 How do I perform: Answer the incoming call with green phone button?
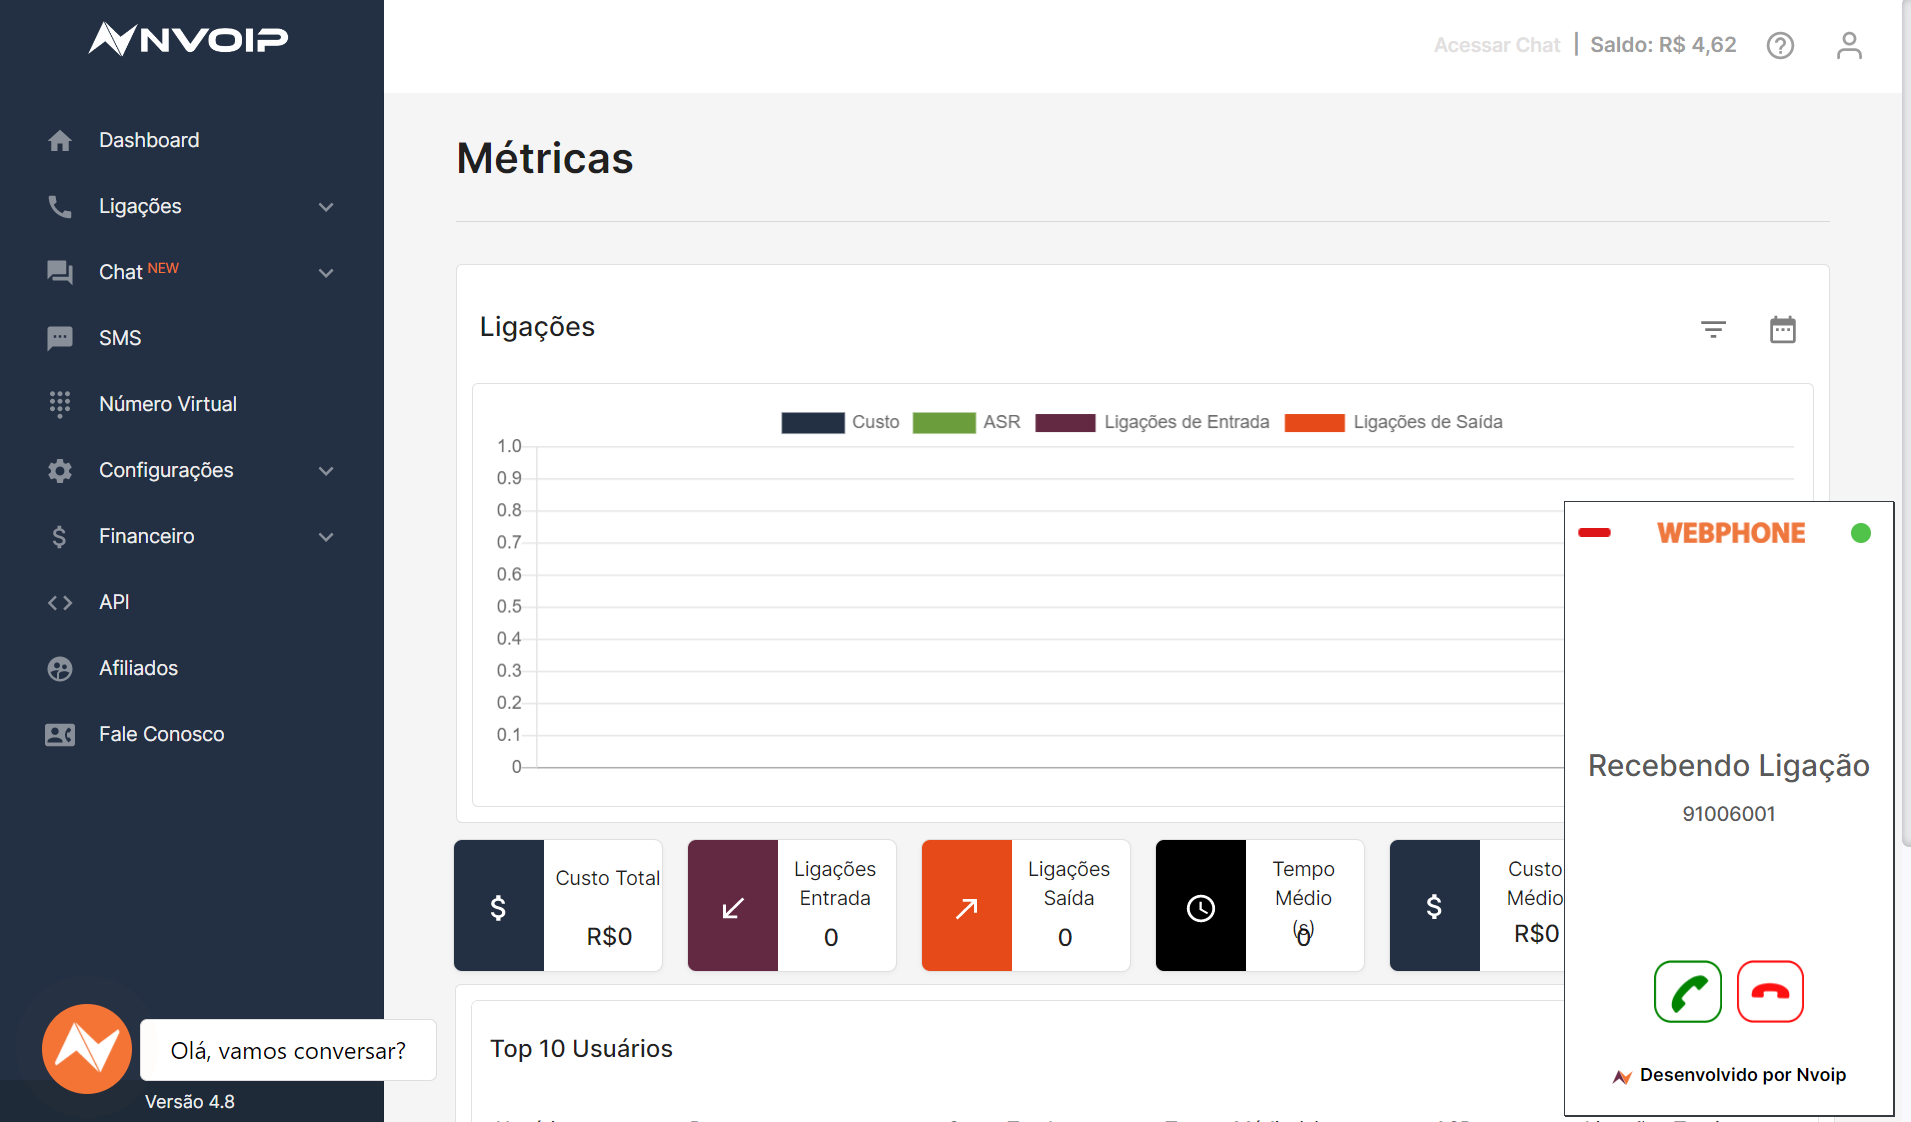[1688, 992]
